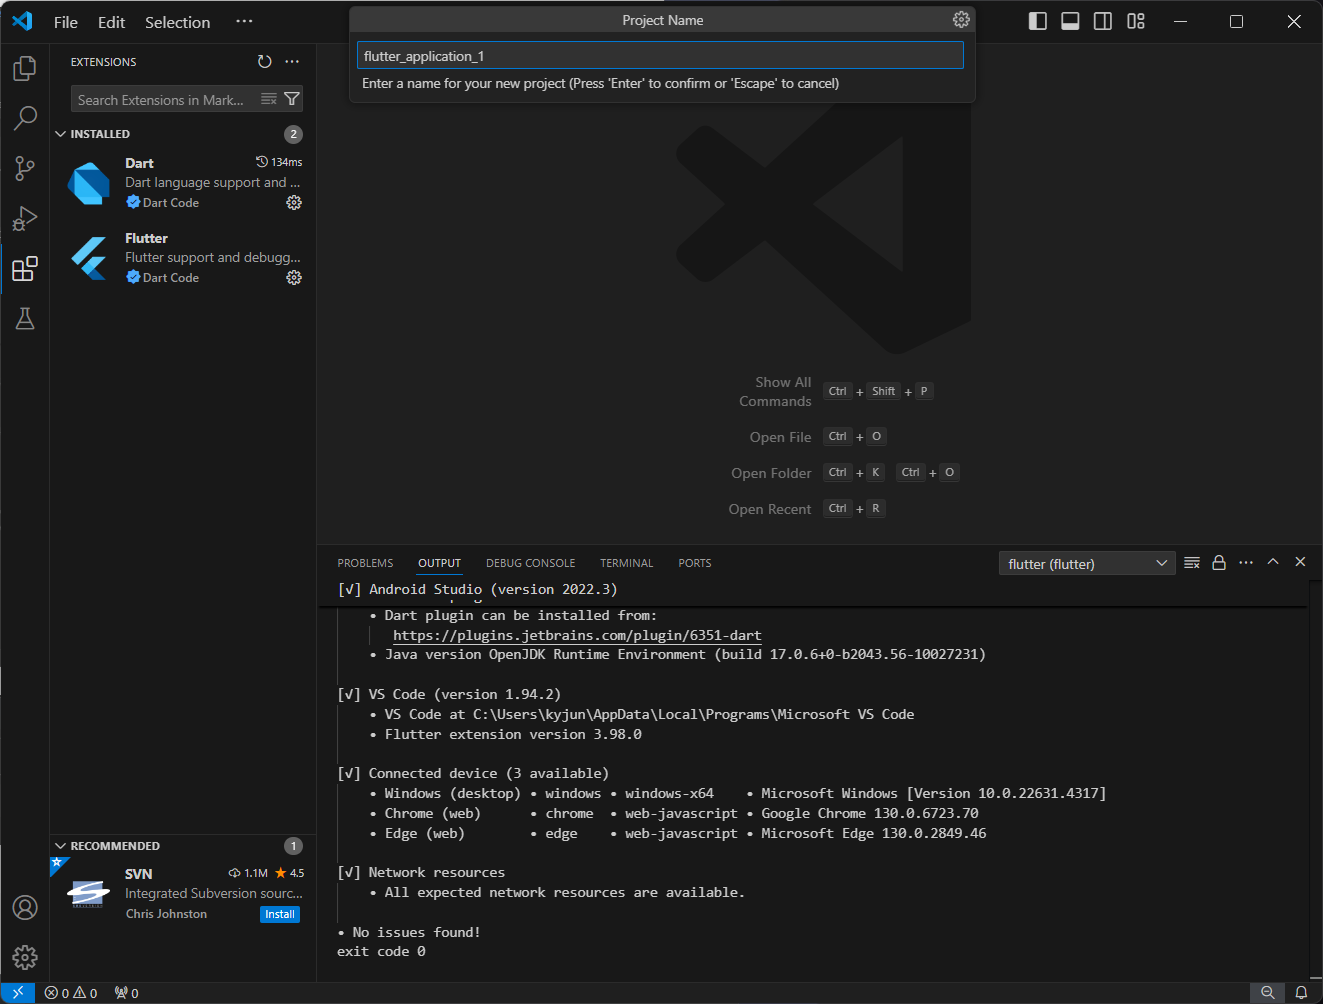Switch to the PORTS tab

coord(694,563)
